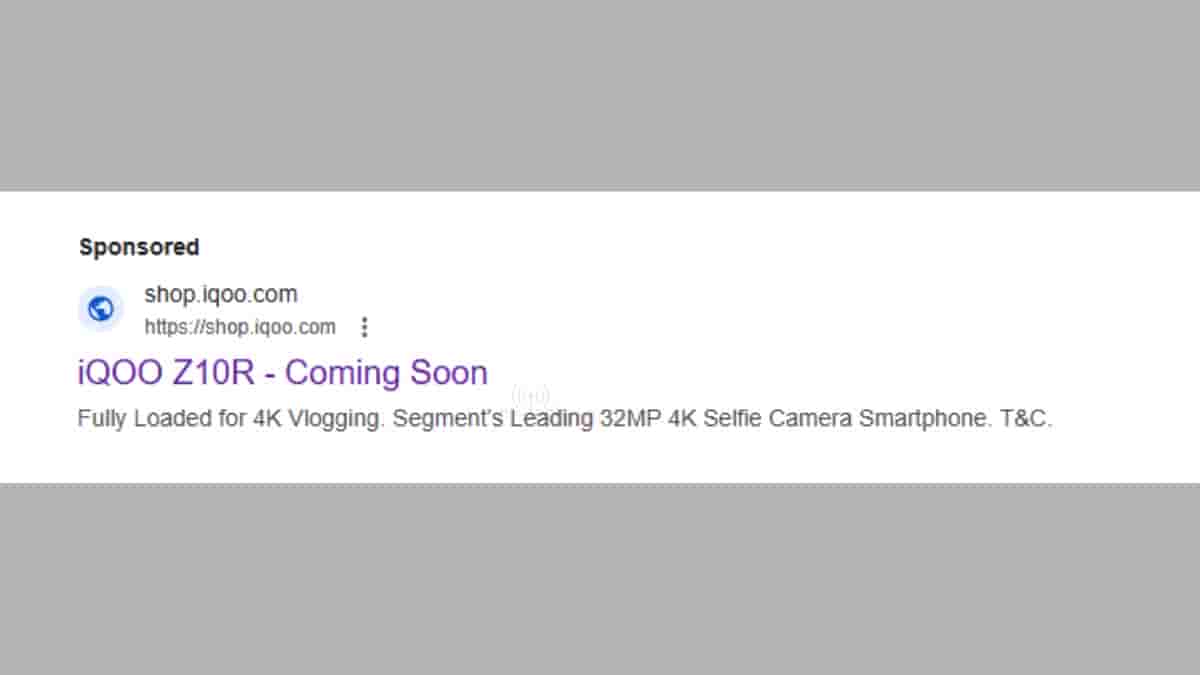
Task: Click the "Leading" word in the description
Action: pos(551,419)
